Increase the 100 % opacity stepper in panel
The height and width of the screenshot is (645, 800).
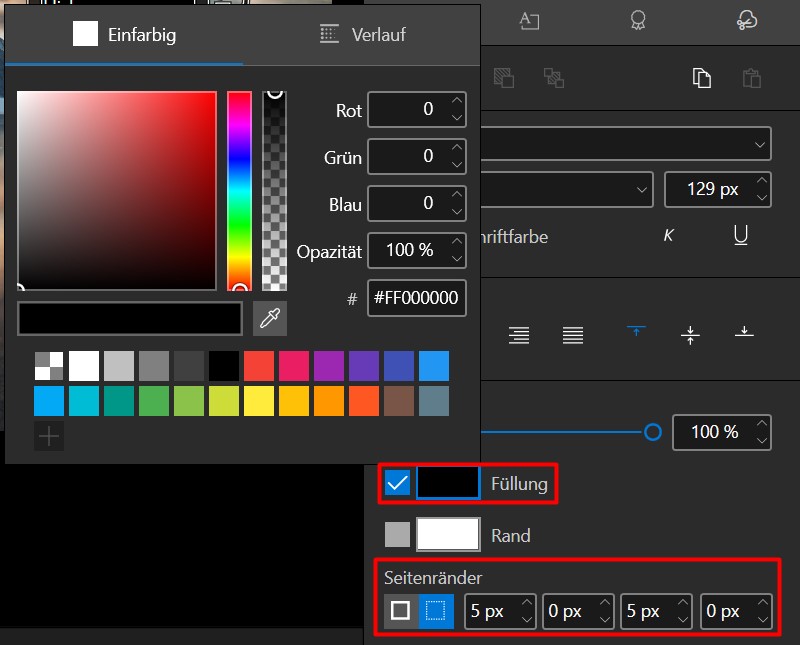(762, 424)
